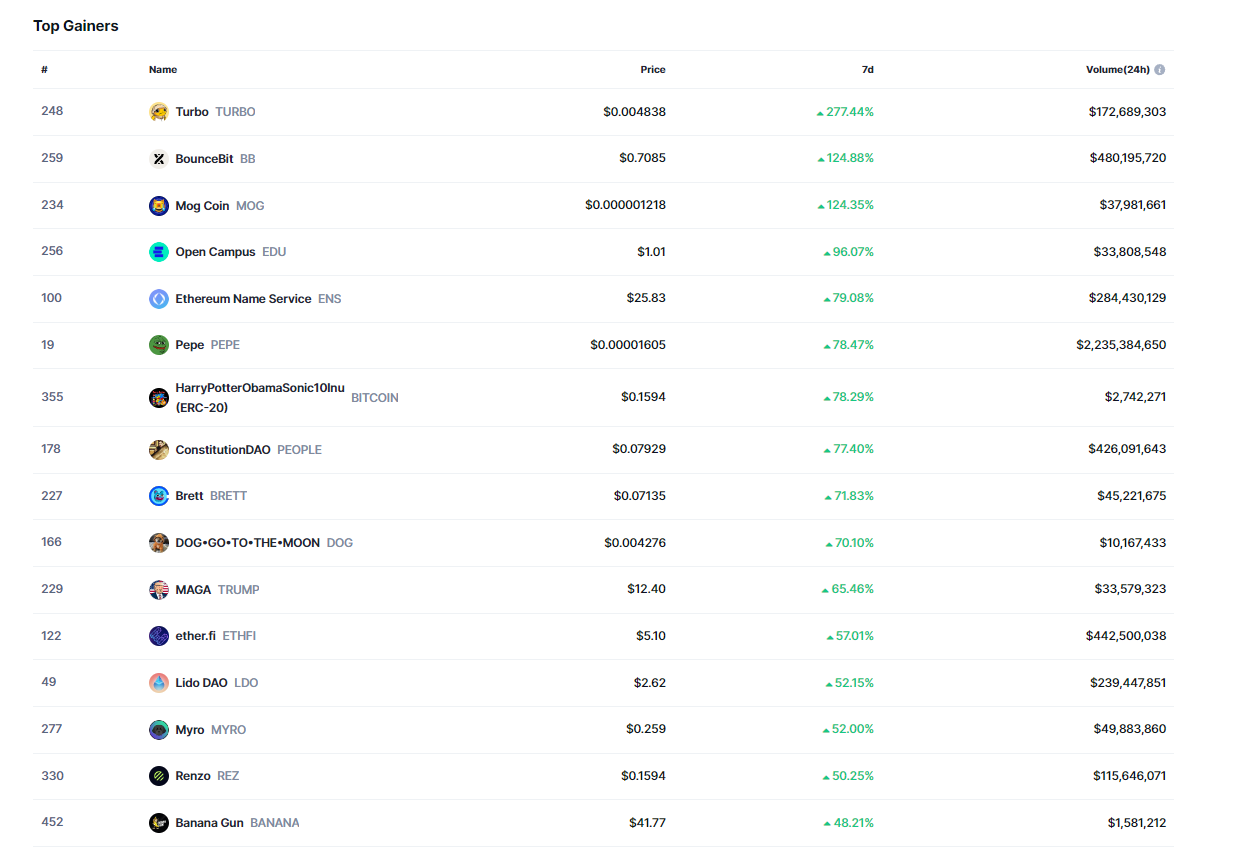Click the Volume(24h) info icon
Image resolution: width=1246 pixels, height=848 pixels.
[x=1160, y=70]
